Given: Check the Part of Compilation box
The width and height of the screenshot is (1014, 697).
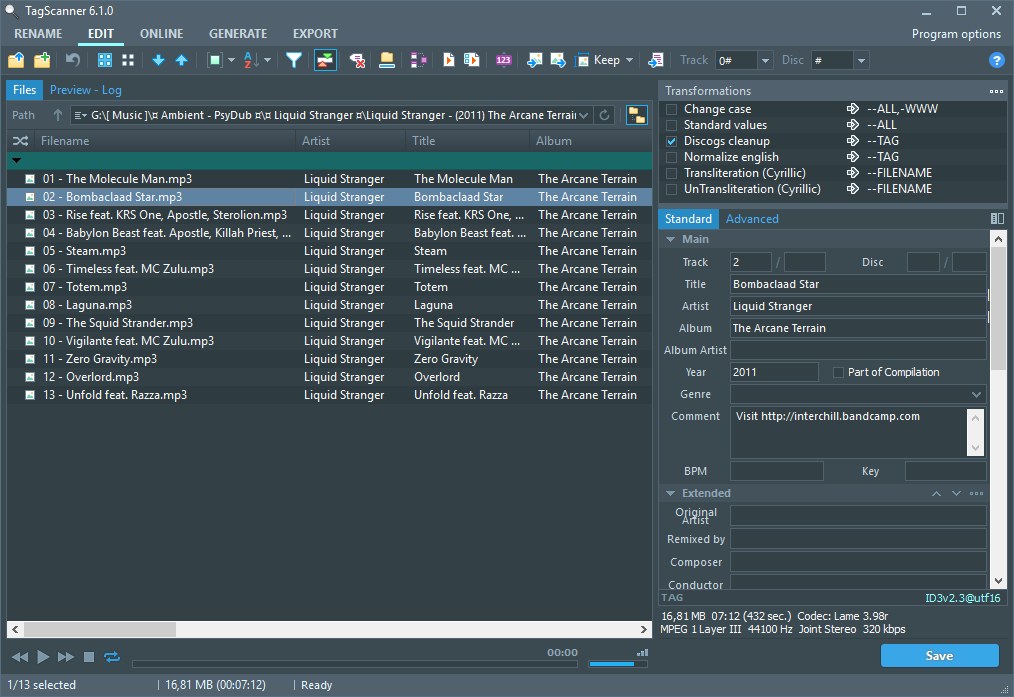Looking at the screenshot, I should point(838,372).
